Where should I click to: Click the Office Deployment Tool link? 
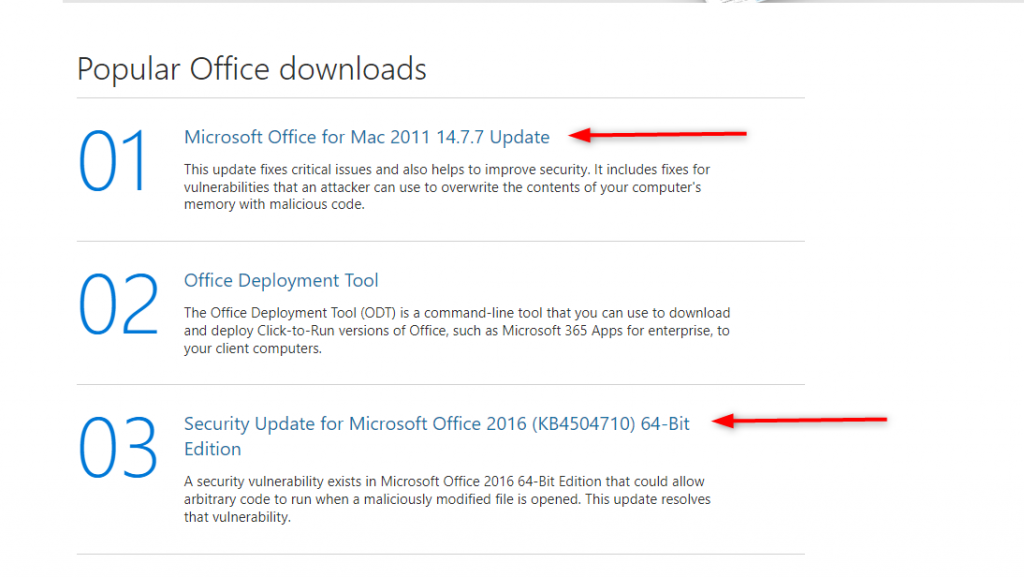[280, 280]
